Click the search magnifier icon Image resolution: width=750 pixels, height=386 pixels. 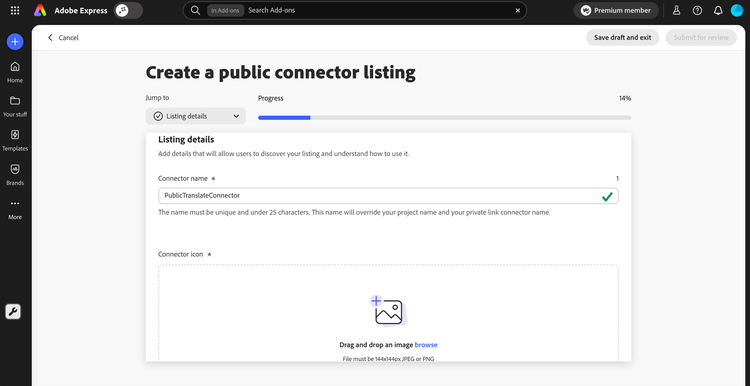click(195, 10)
